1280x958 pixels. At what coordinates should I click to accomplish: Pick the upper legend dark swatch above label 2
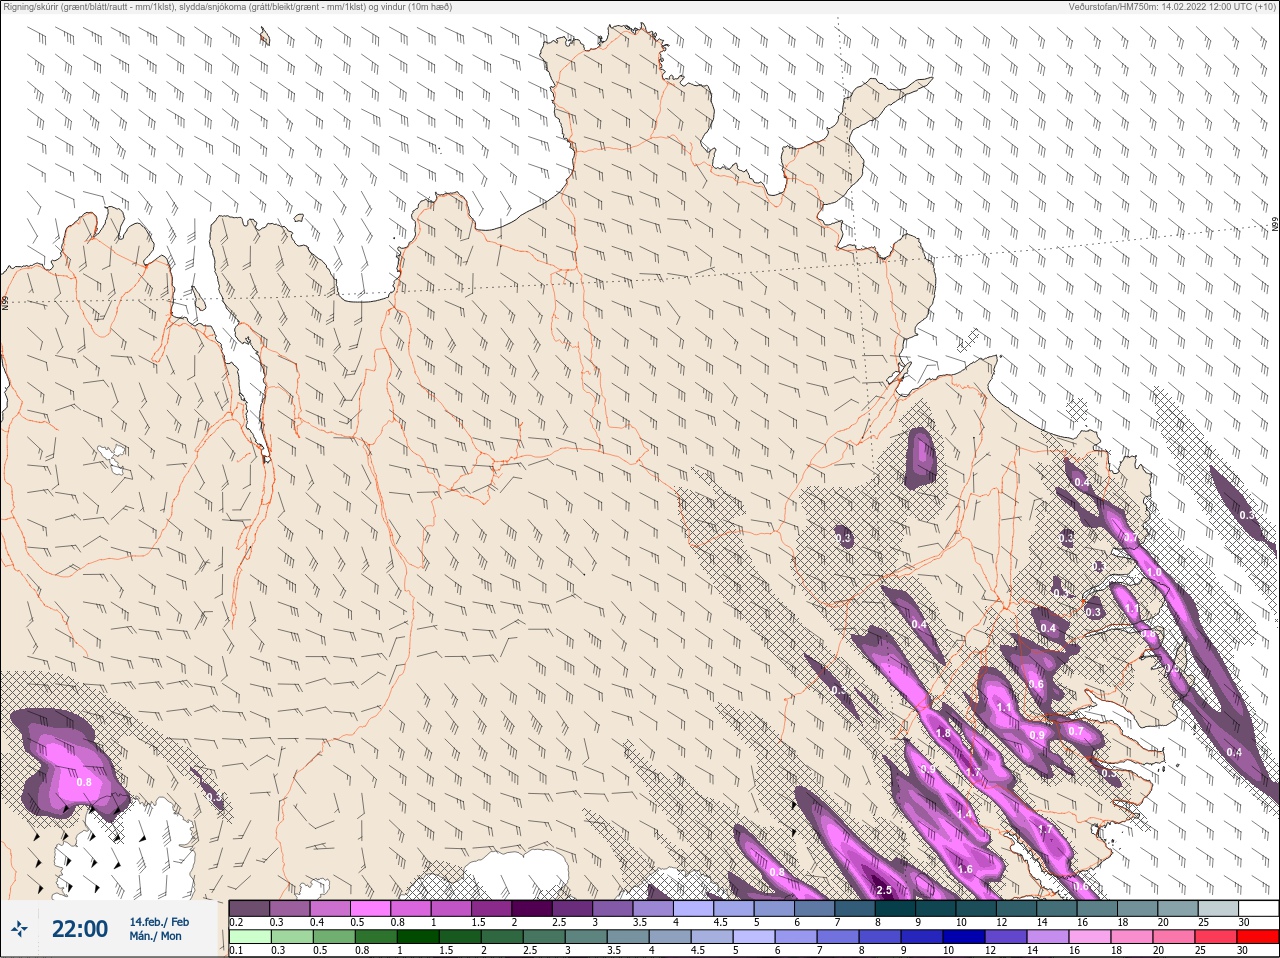pyautogui.click(x=532, y=908)
